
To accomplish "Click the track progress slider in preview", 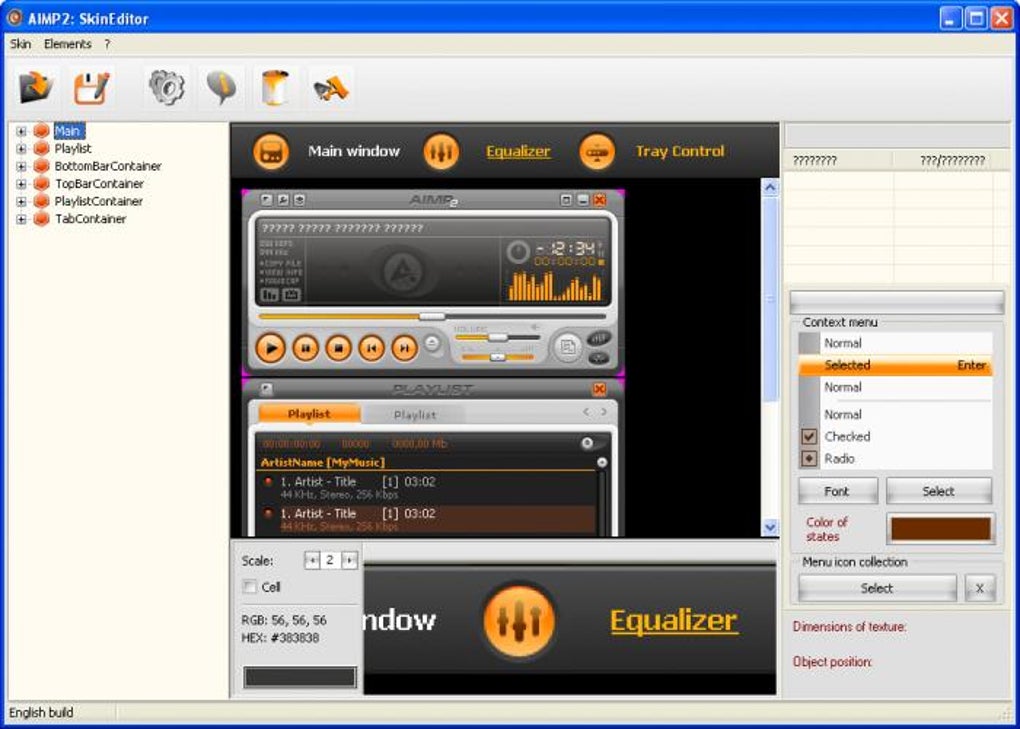I will pos(432,317).
